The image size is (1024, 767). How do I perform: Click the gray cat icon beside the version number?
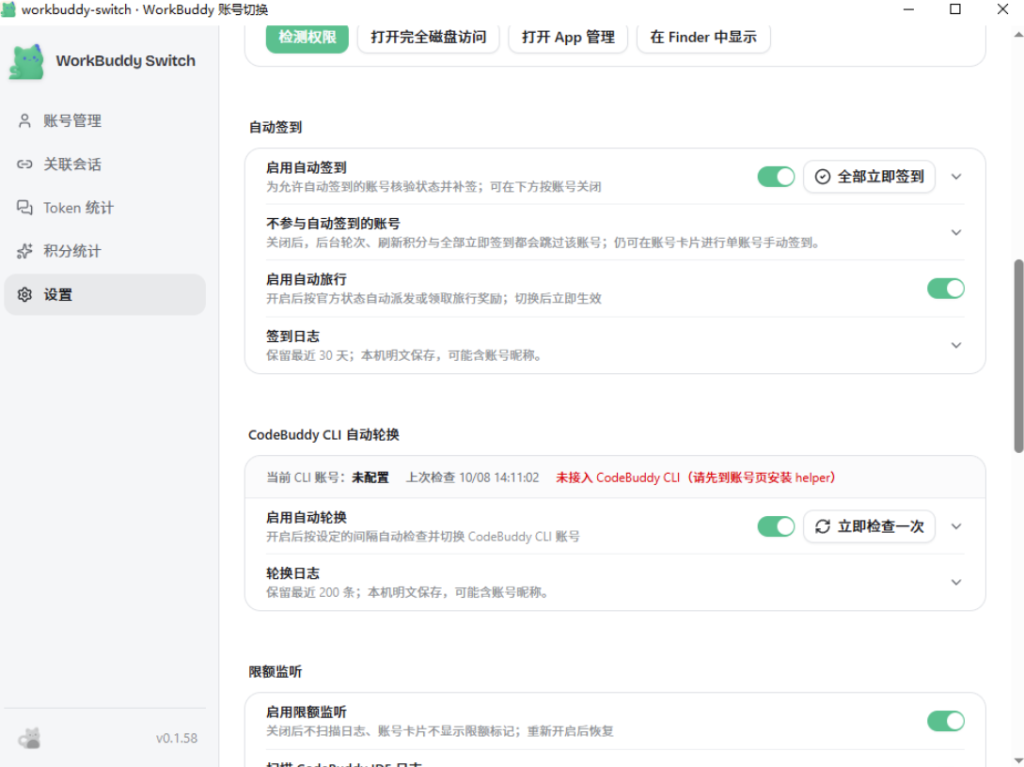(x=29, y=738)
